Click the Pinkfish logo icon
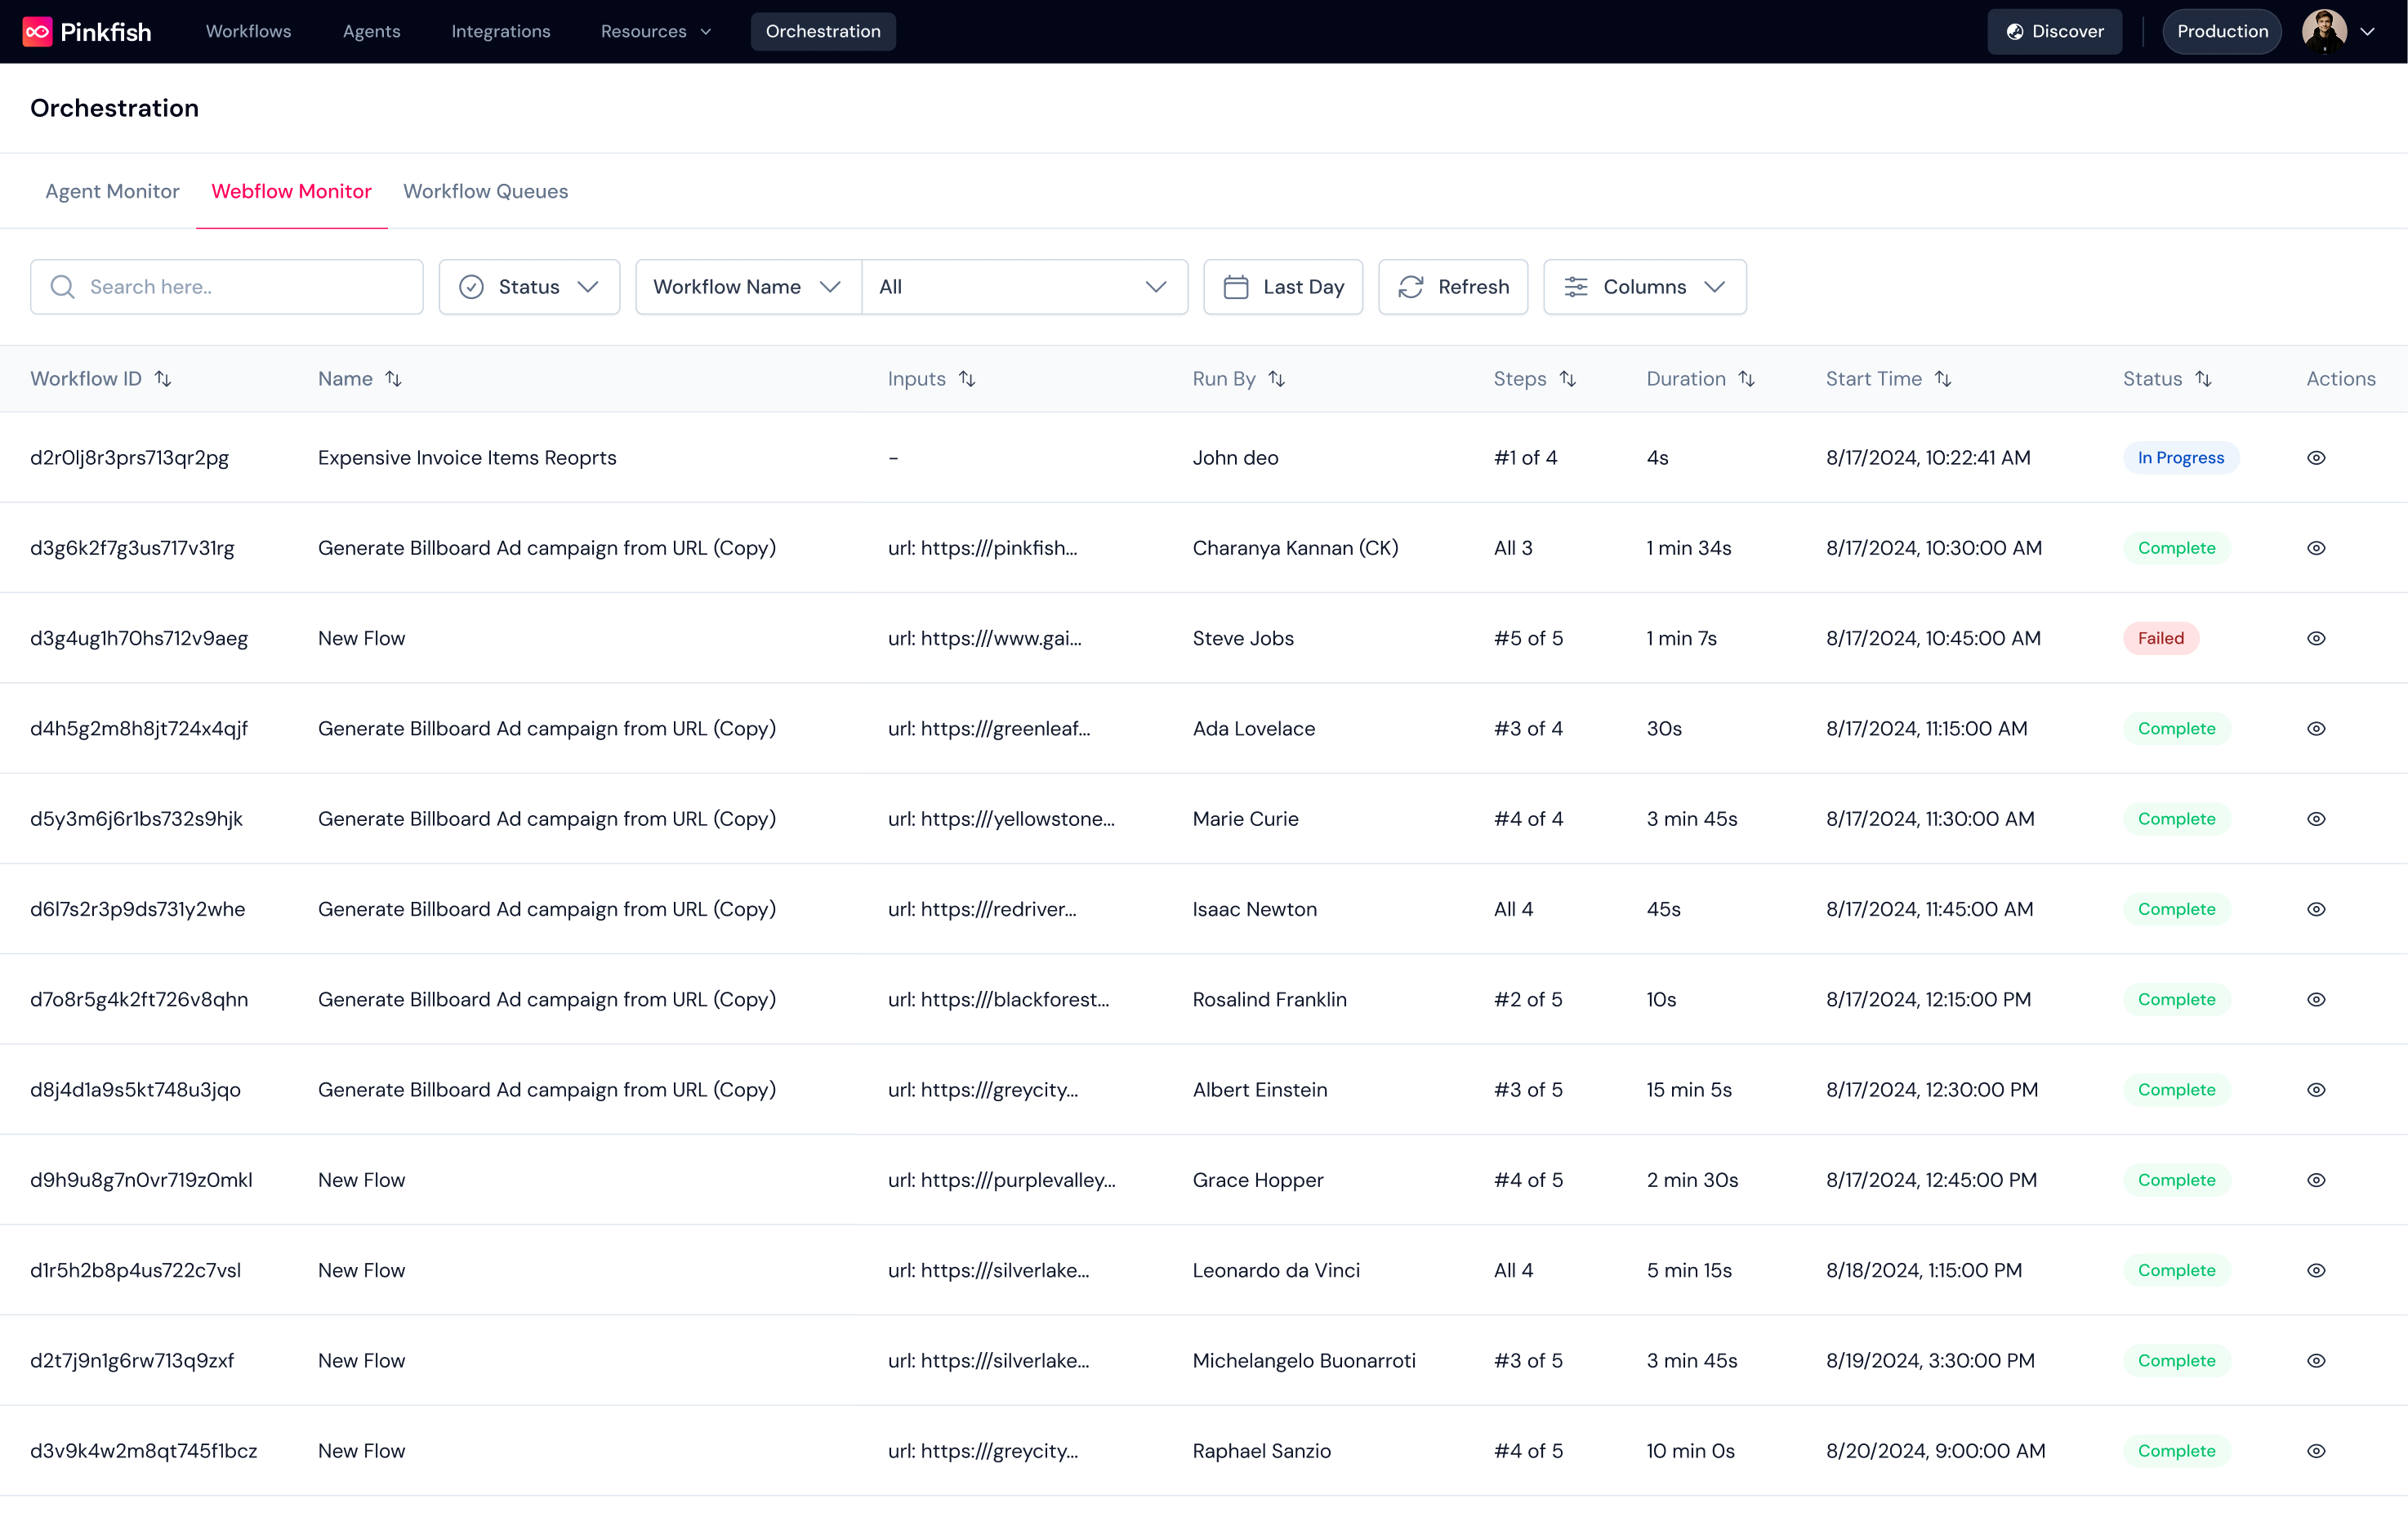Screen dimensions: 2408x1526 (x=37, y=31)
